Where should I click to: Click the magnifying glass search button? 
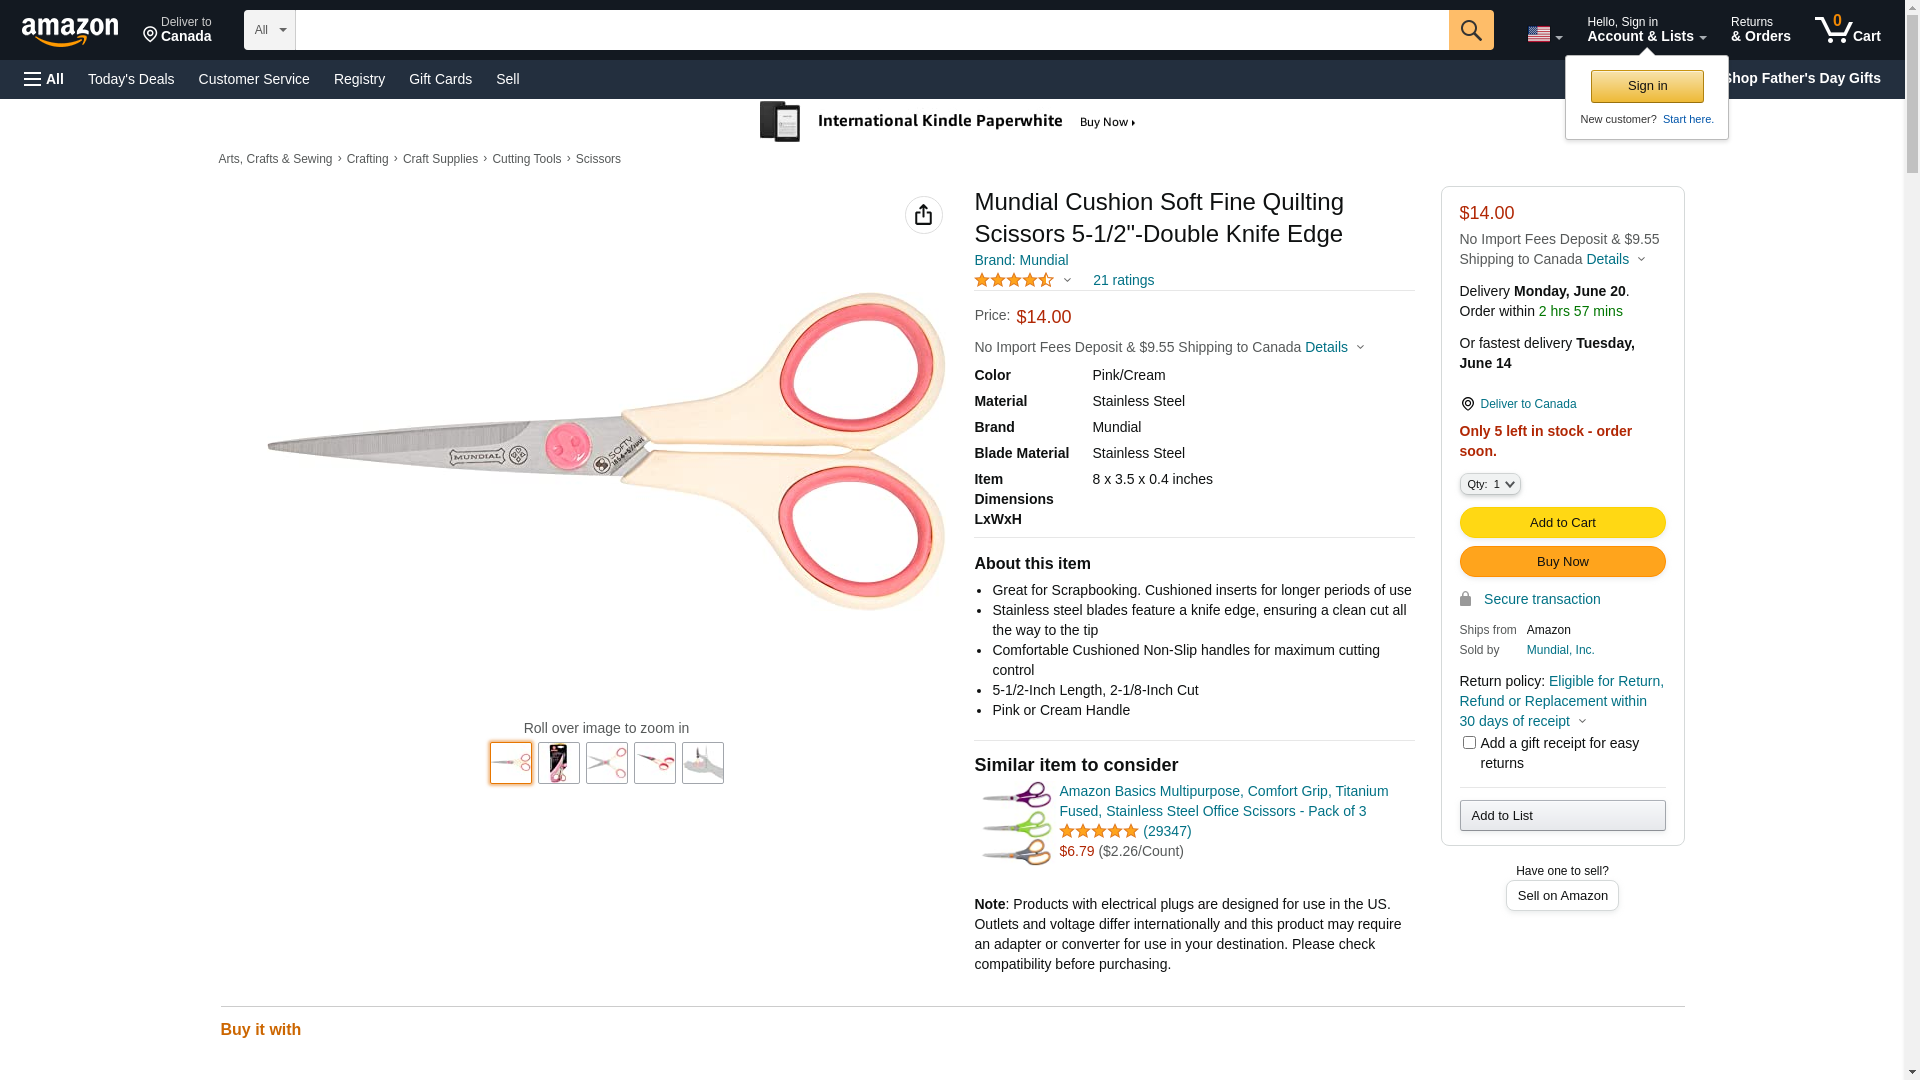tap(1471, 30)
